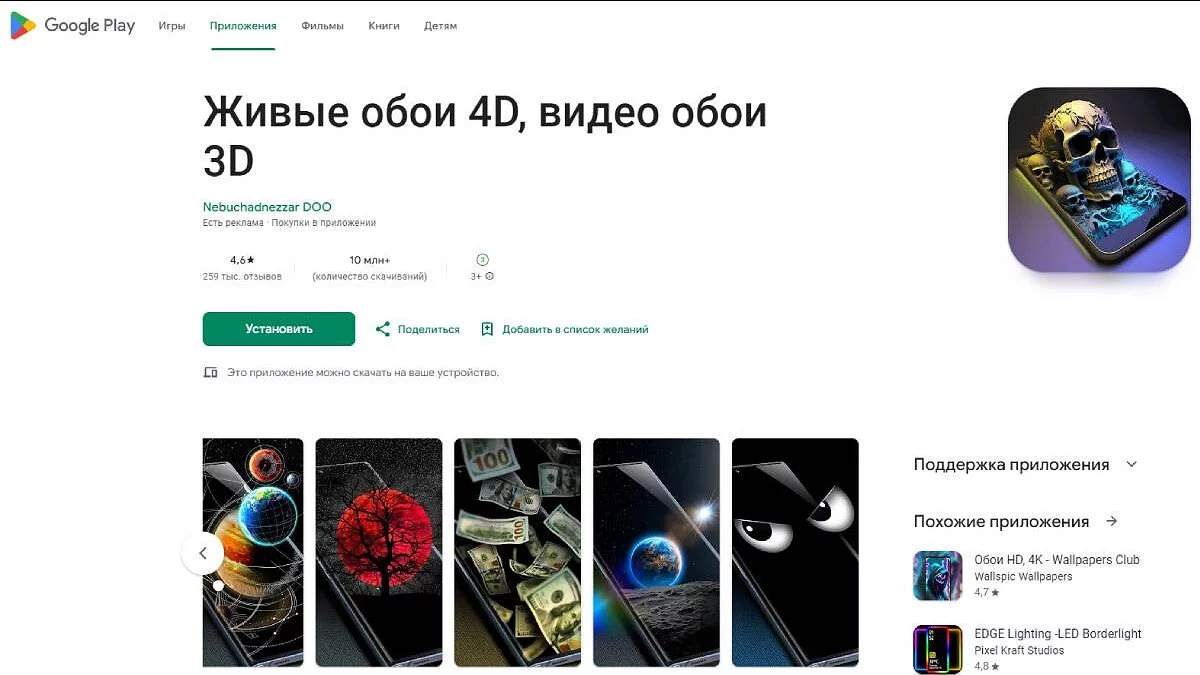Open the EDGE Lighting app icon
This screenshot has height=675, width=1200.
point(938,650)
